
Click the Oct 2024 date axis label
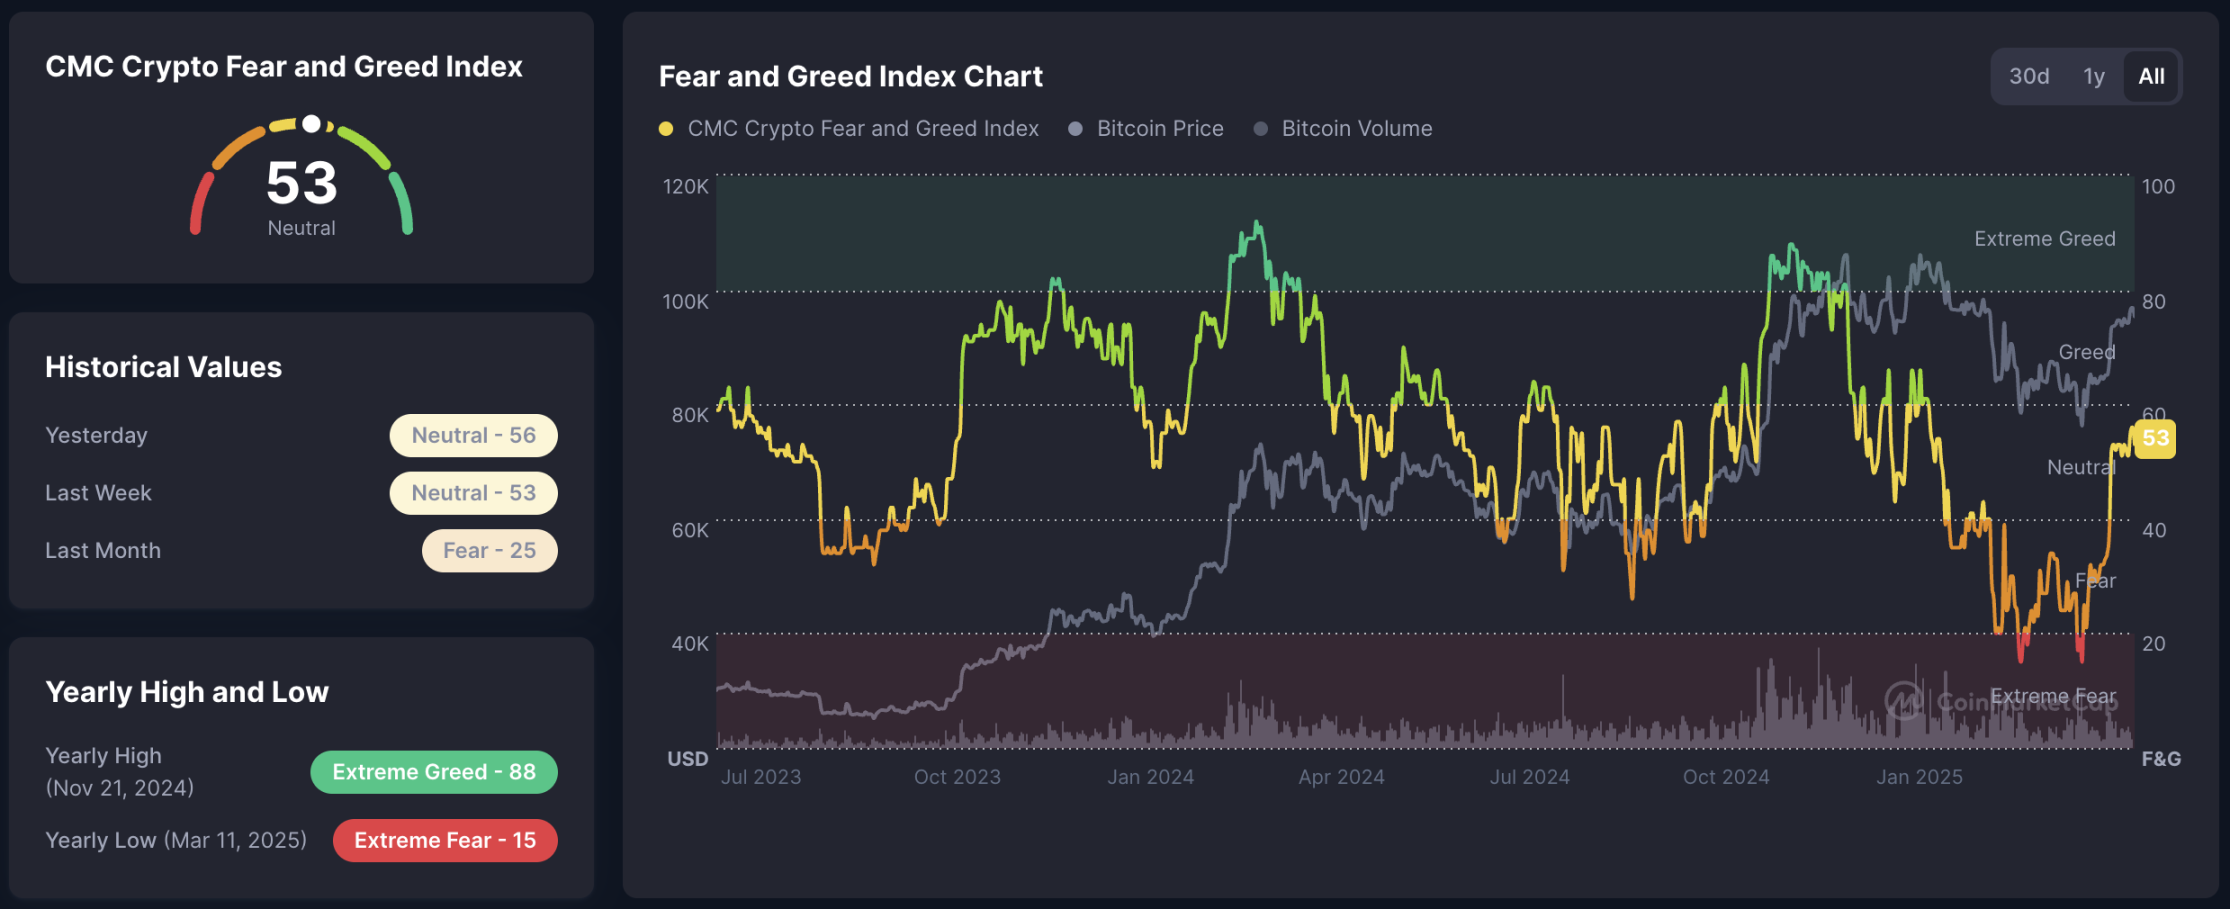click(1726, 777)
